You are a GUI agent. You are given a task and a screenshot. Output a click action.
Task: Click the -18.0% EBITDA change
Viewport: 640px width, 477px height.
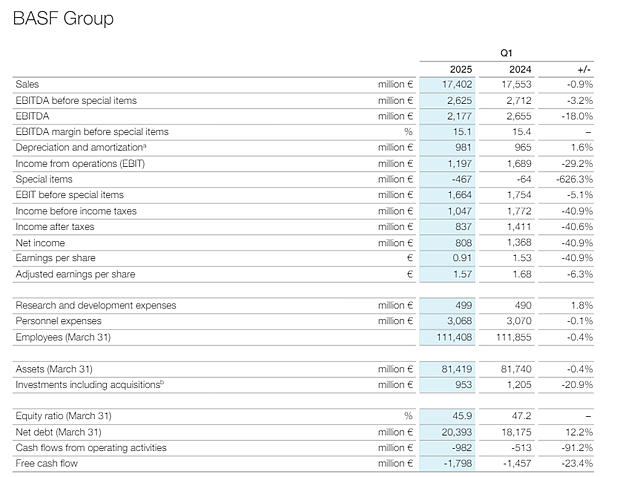click(577, 116)
